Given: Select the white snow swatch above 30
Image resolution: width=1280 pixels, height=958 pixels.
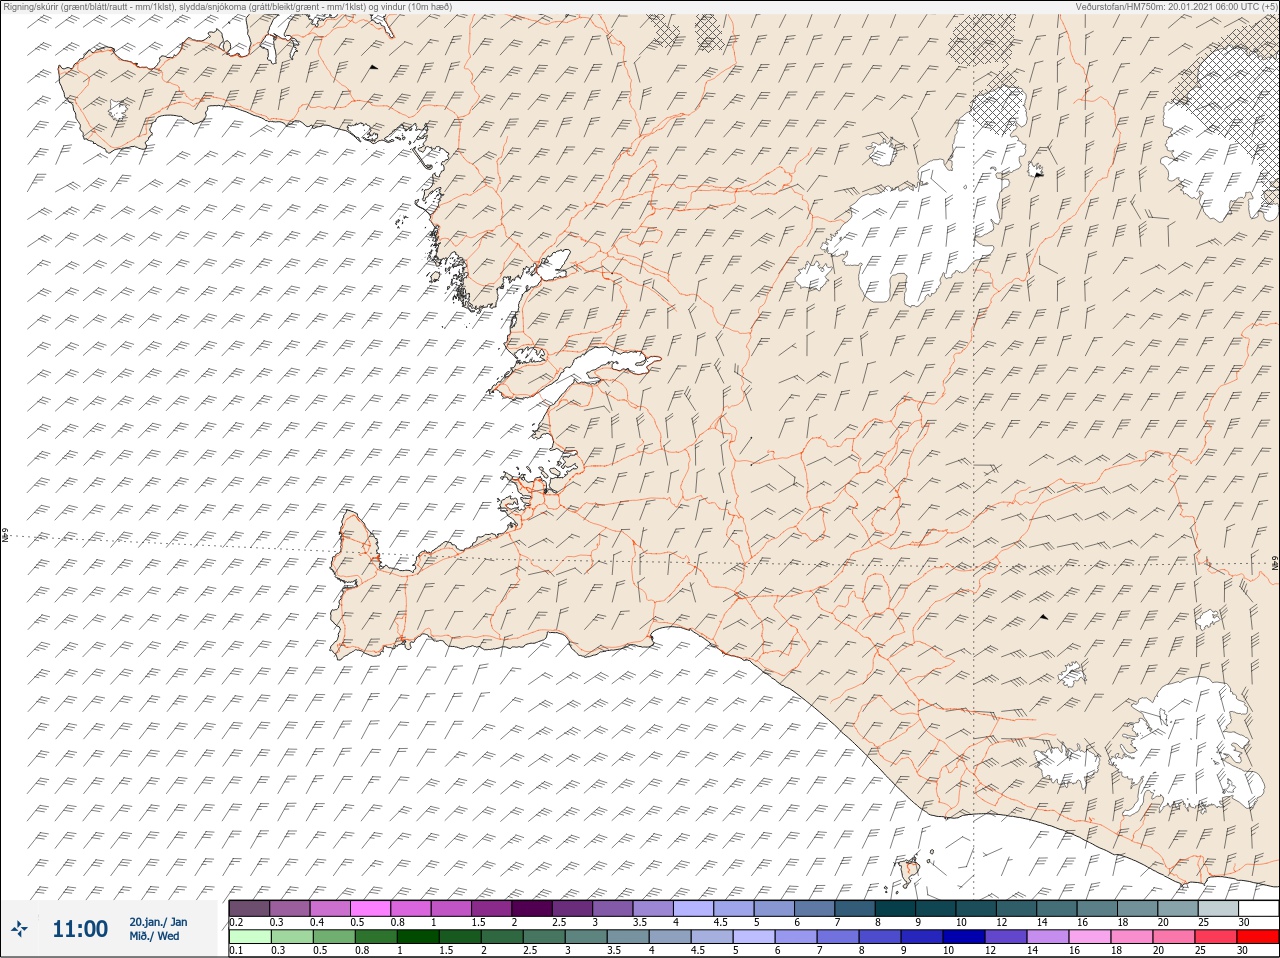Looking at the screenshot, I should 1258,909.
